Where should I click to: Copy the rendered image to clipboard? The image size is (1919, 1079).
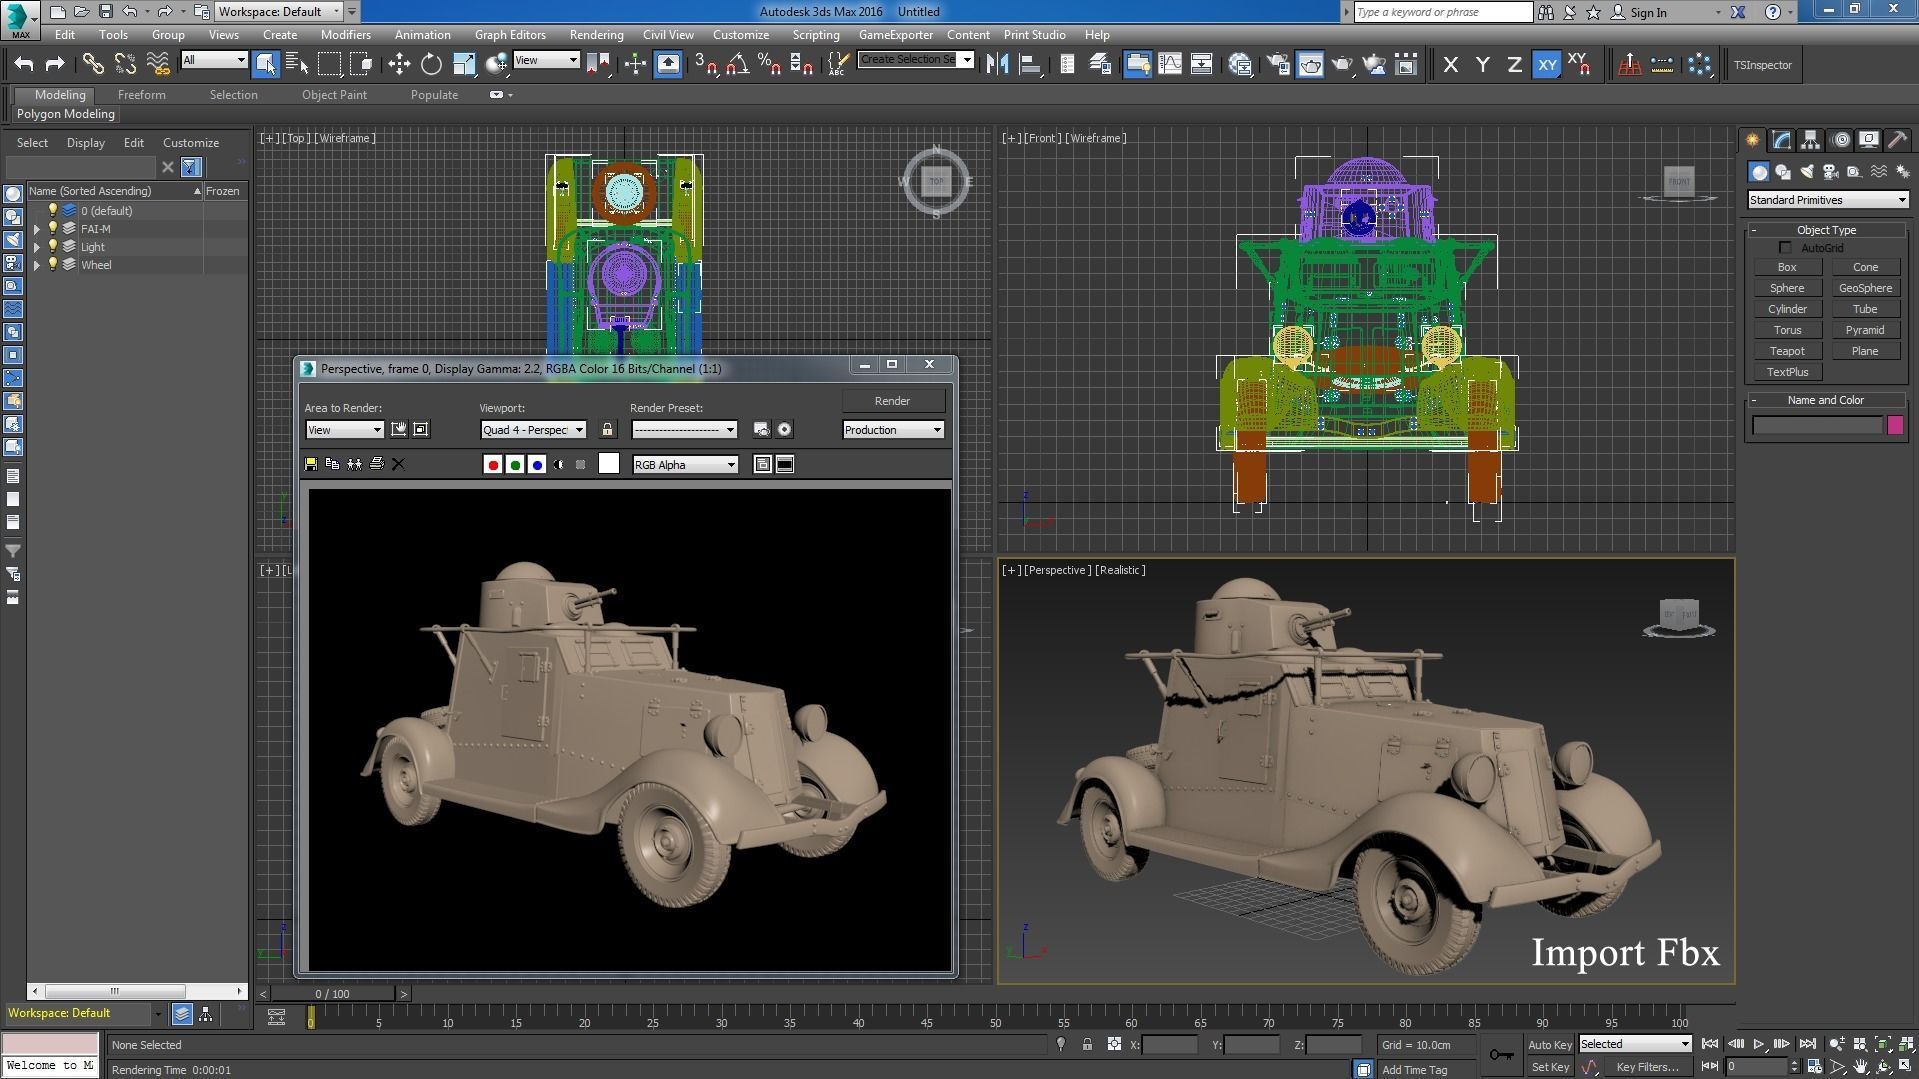point(332,464)
